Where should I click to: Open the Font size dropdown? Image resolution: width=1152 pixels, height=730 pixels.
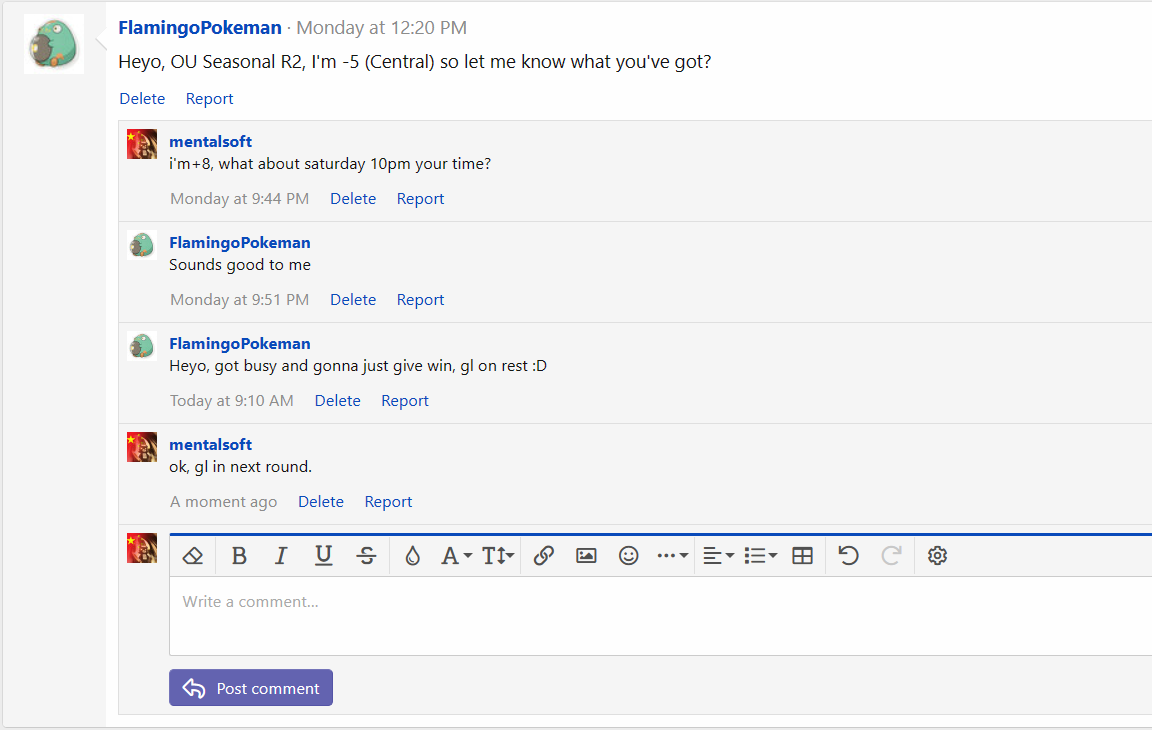(x=498, y=556)
